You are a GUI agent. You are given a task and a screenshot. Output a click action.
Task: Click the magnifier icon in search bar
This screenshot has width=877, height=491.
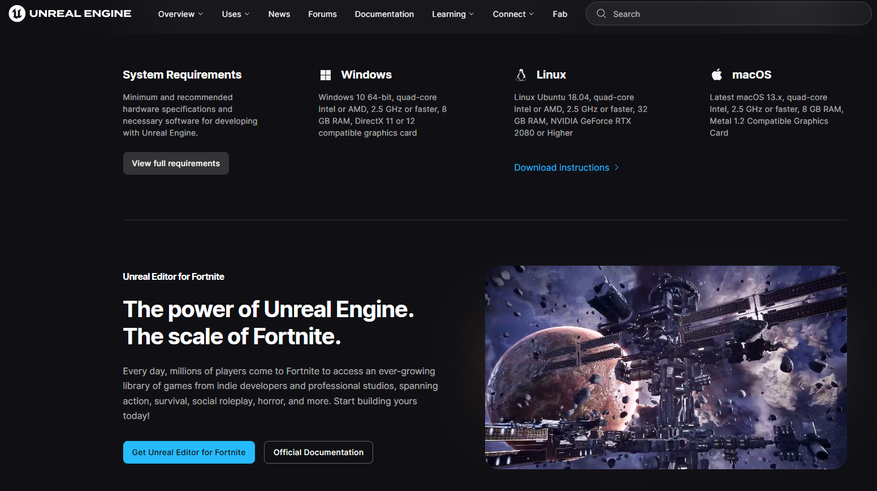click(x=601, y=13)
